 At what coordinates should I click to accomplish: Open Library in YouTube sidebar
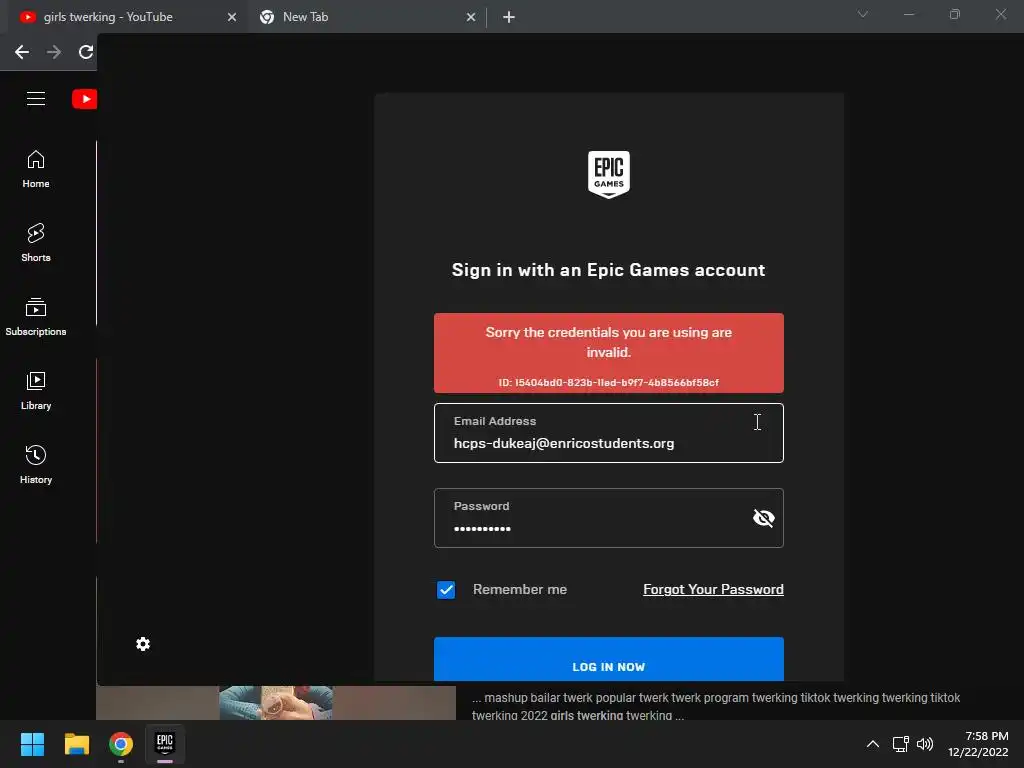36,391
